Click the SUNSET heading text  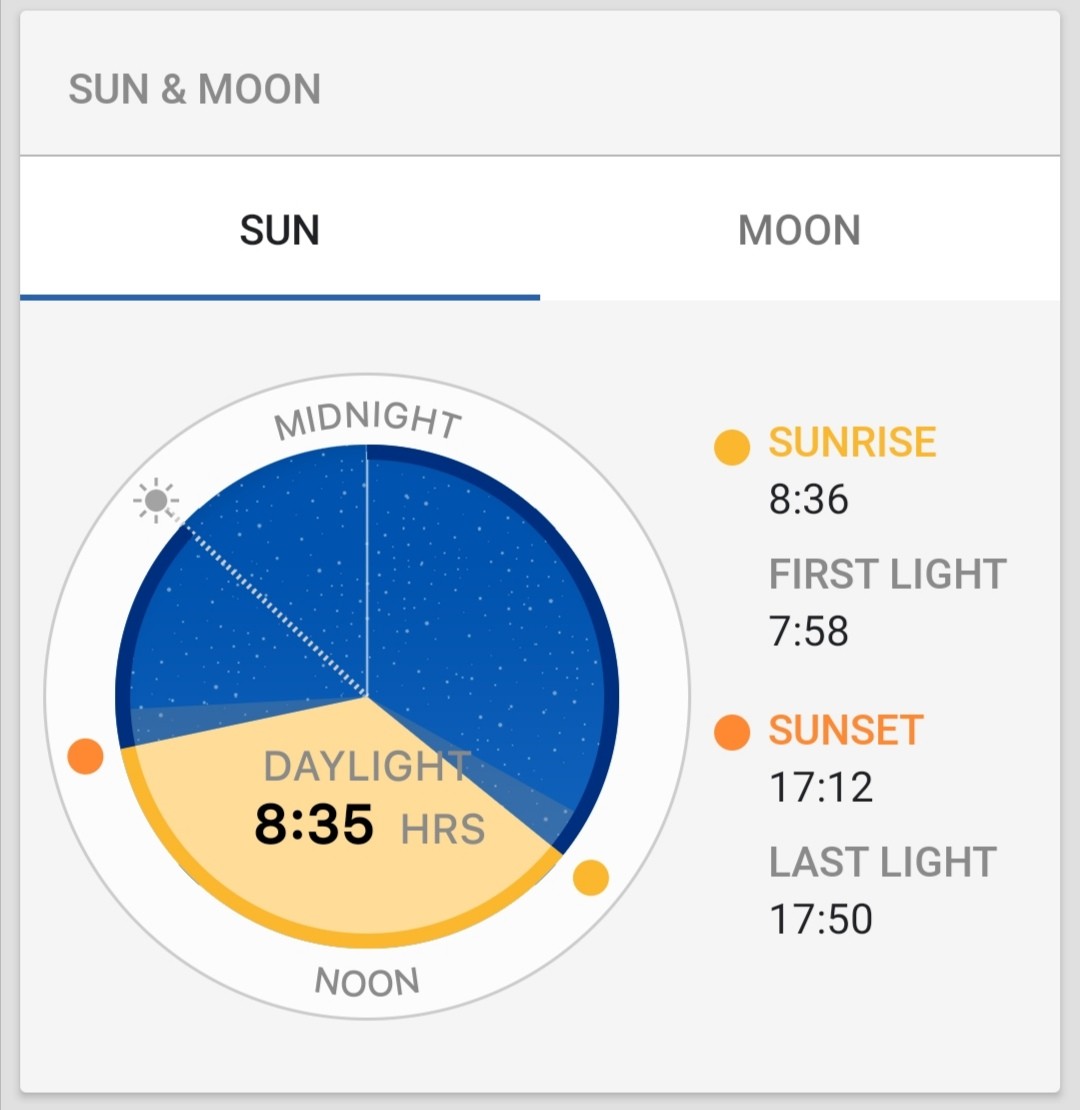coord(846,730)
